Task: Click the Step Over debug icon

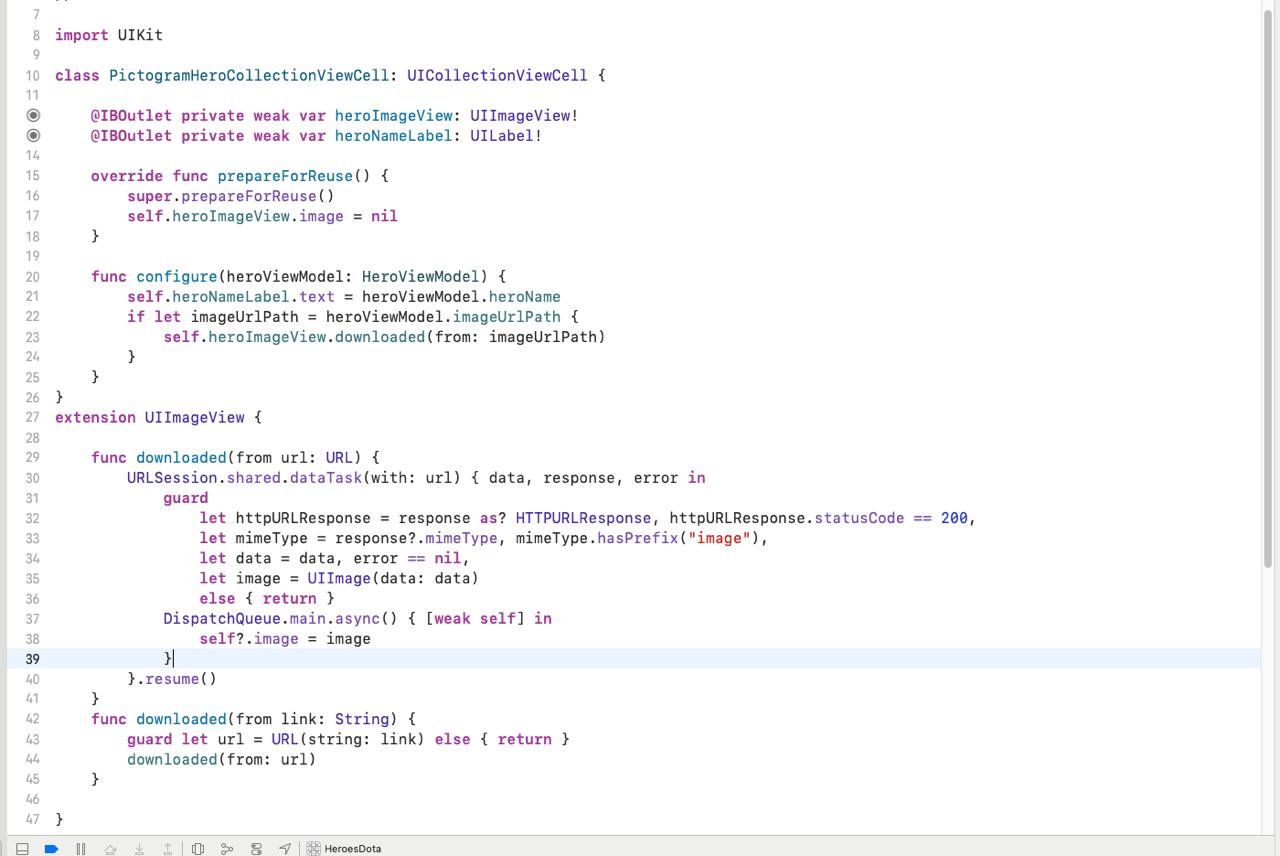Action: (x=110, y=849)
